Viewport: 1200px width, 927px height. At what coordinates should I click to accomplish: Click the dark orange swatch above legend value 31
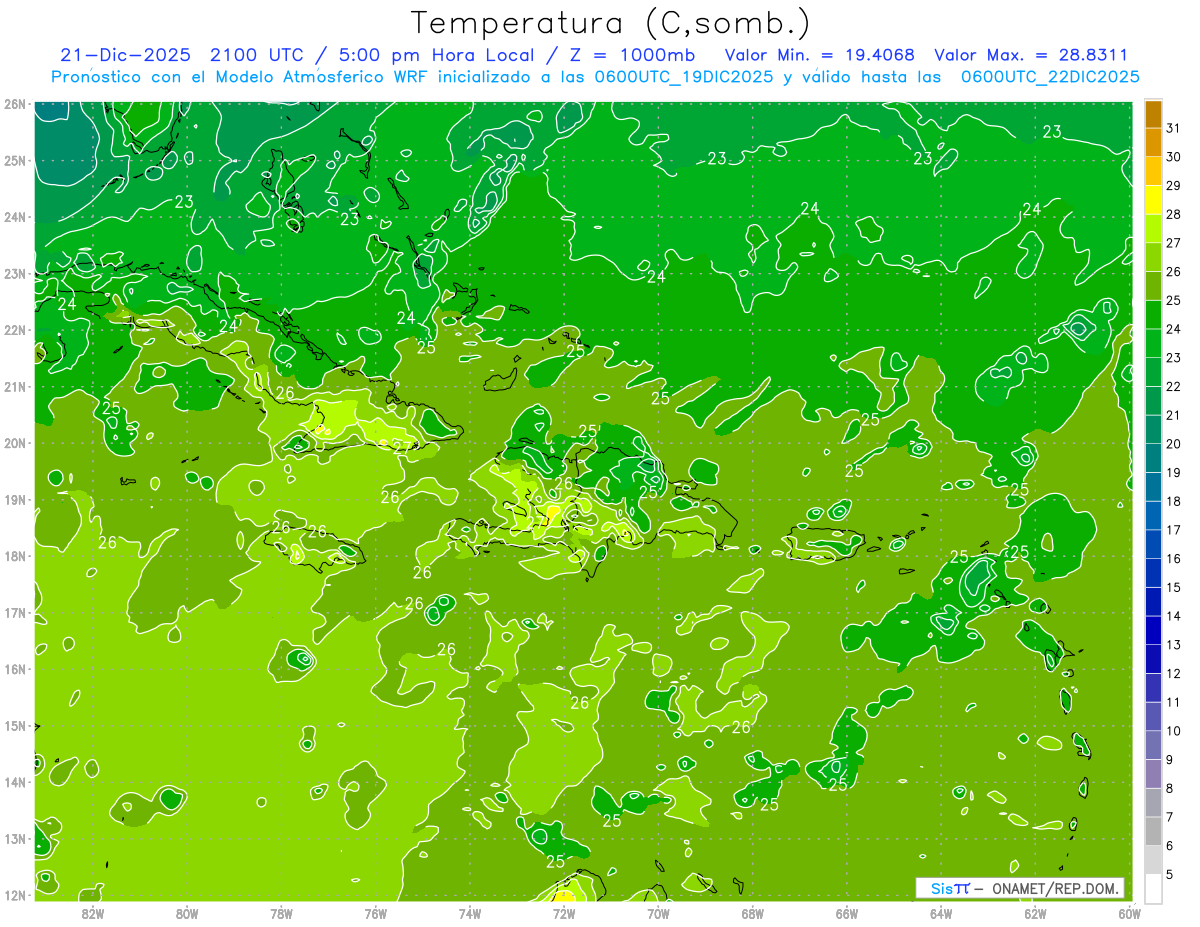point(1153,114)
